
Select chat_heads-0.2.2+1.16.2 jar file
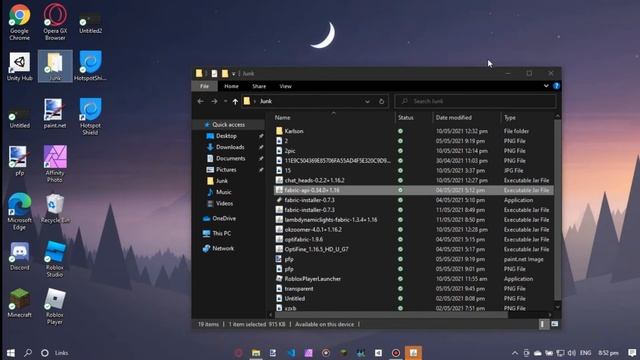point(413,180)
